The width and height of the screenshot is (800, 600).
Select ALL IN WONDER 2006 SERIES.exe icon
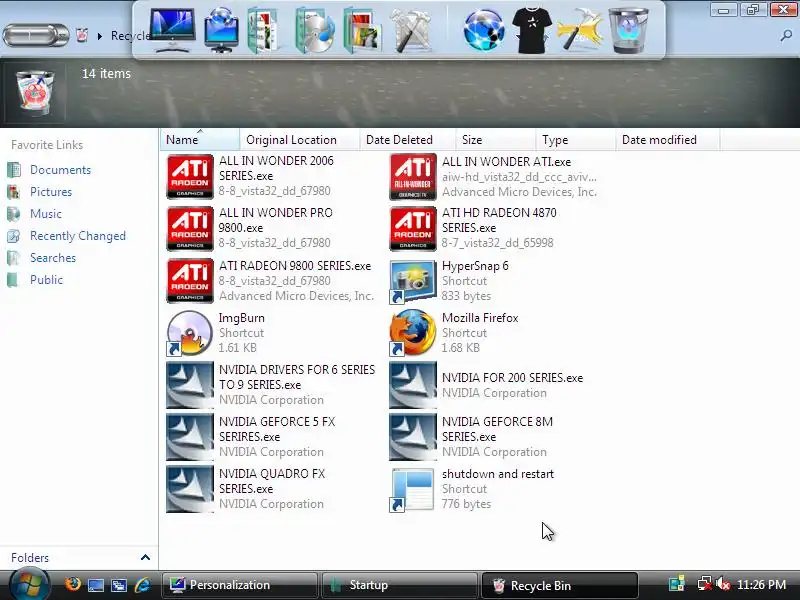(x=190, y=177)
